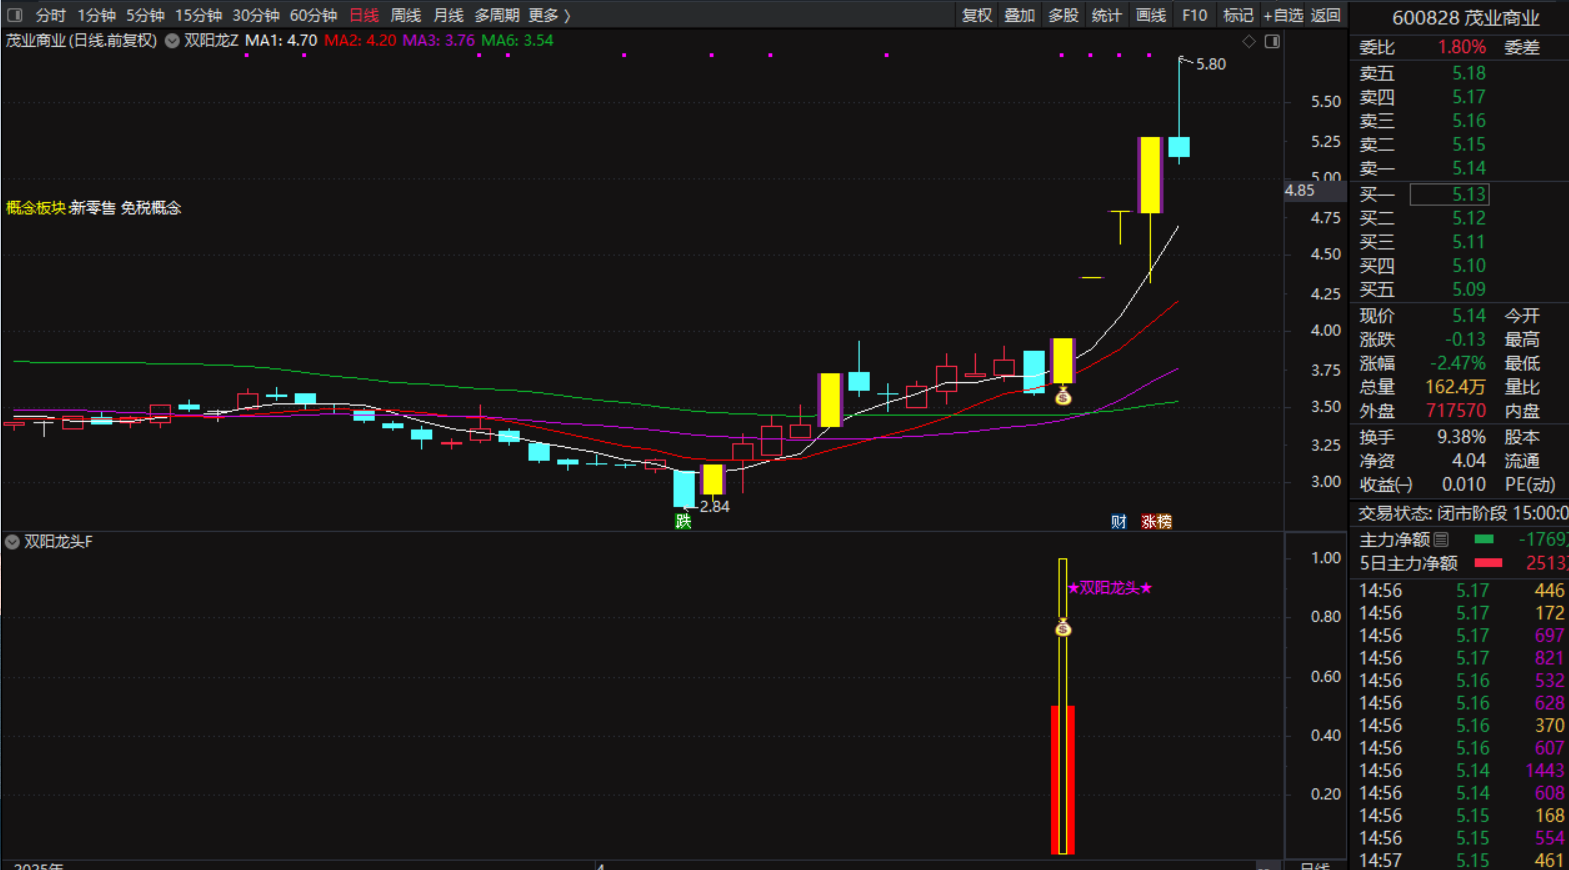The image size is (1569, 870).
Task: Click the green 跌 marker under chart
Action: pyautogui.click(x=683, y=521)
